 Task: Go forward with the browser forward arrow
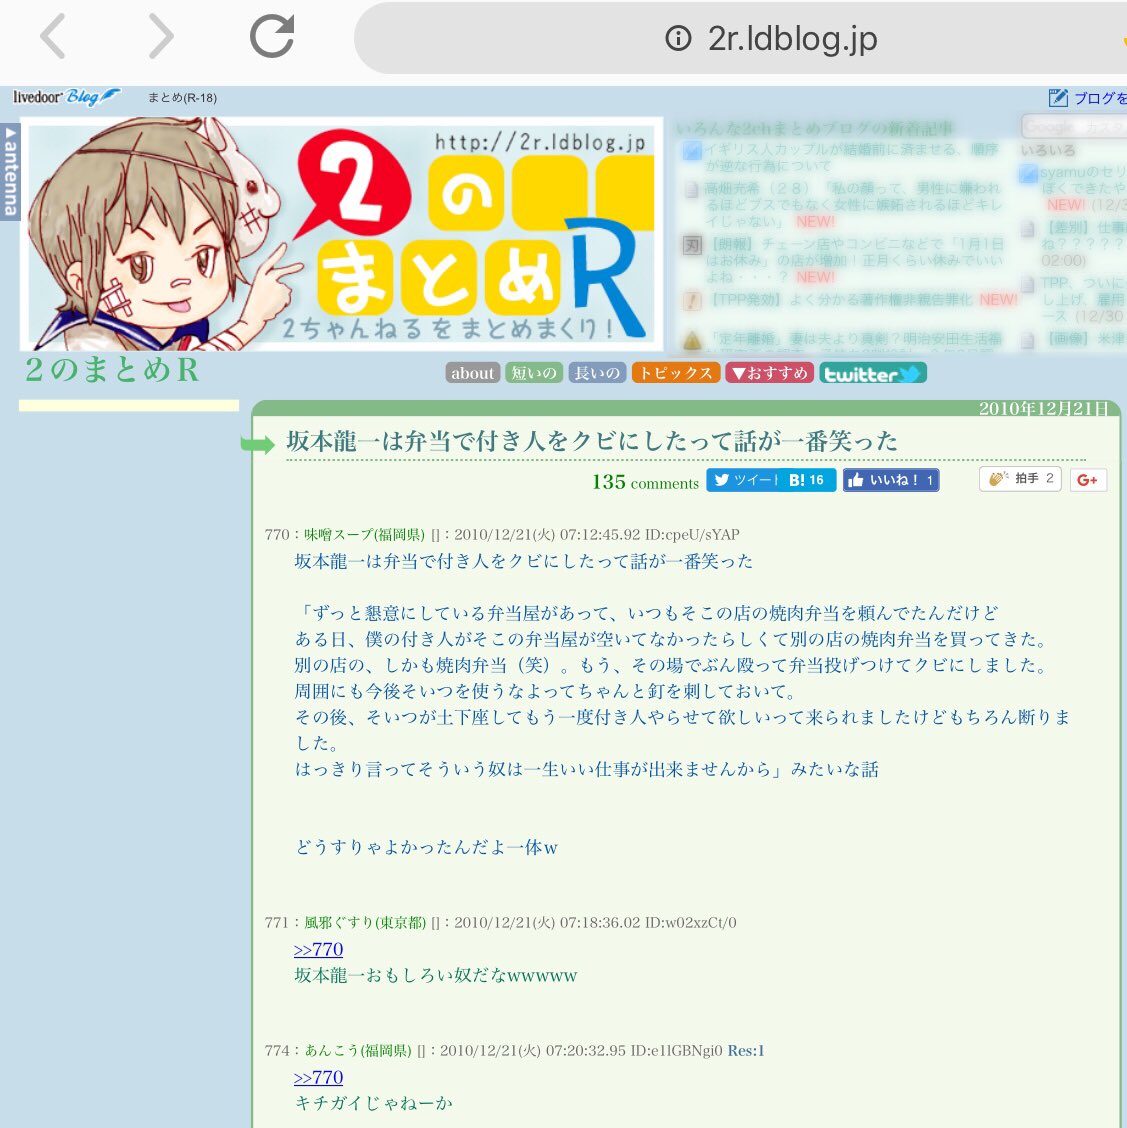pyautogui.click(x=160, y=36)
